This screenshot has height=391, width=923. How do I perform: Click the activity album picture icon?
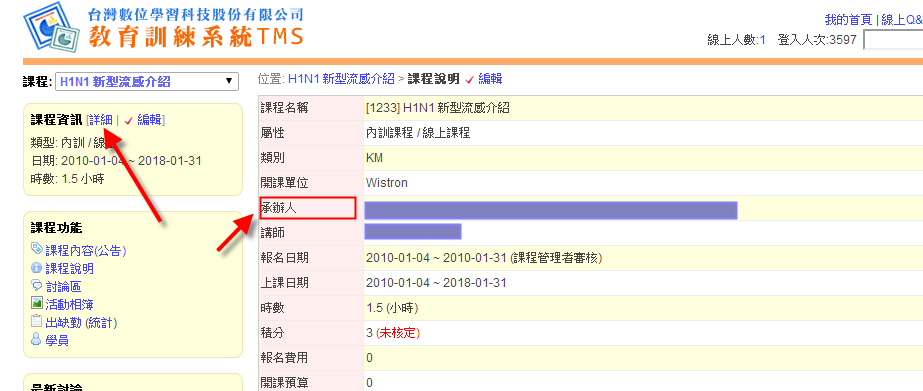pyautogui.click(x=36, y=304)
